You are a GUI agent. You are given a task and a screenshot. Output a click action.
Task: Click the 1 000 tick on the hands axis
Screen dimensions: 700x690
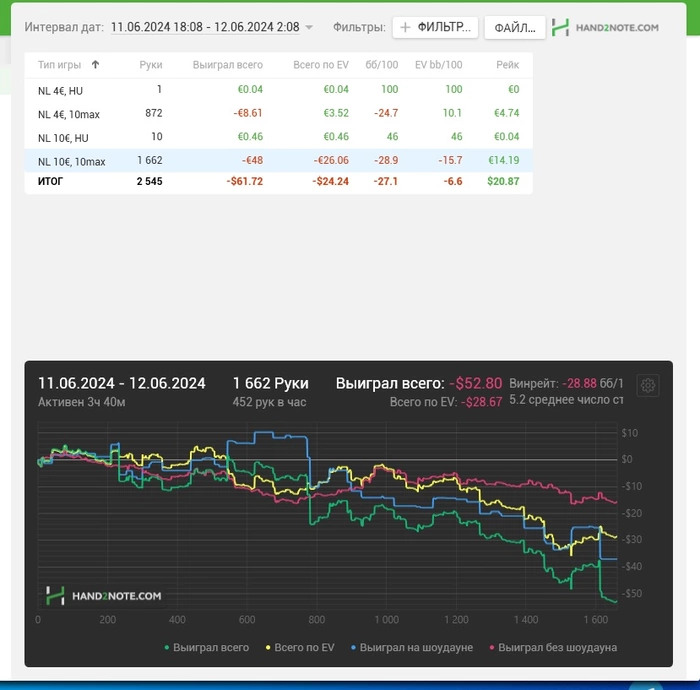[x=387, y=619]
